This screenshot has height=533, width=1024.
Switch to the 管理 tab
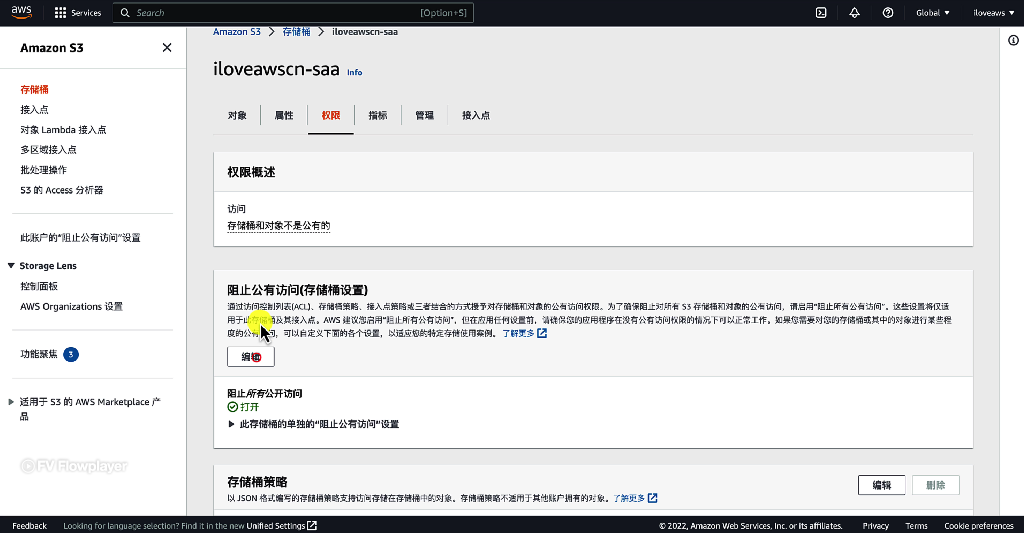point(424,115)
